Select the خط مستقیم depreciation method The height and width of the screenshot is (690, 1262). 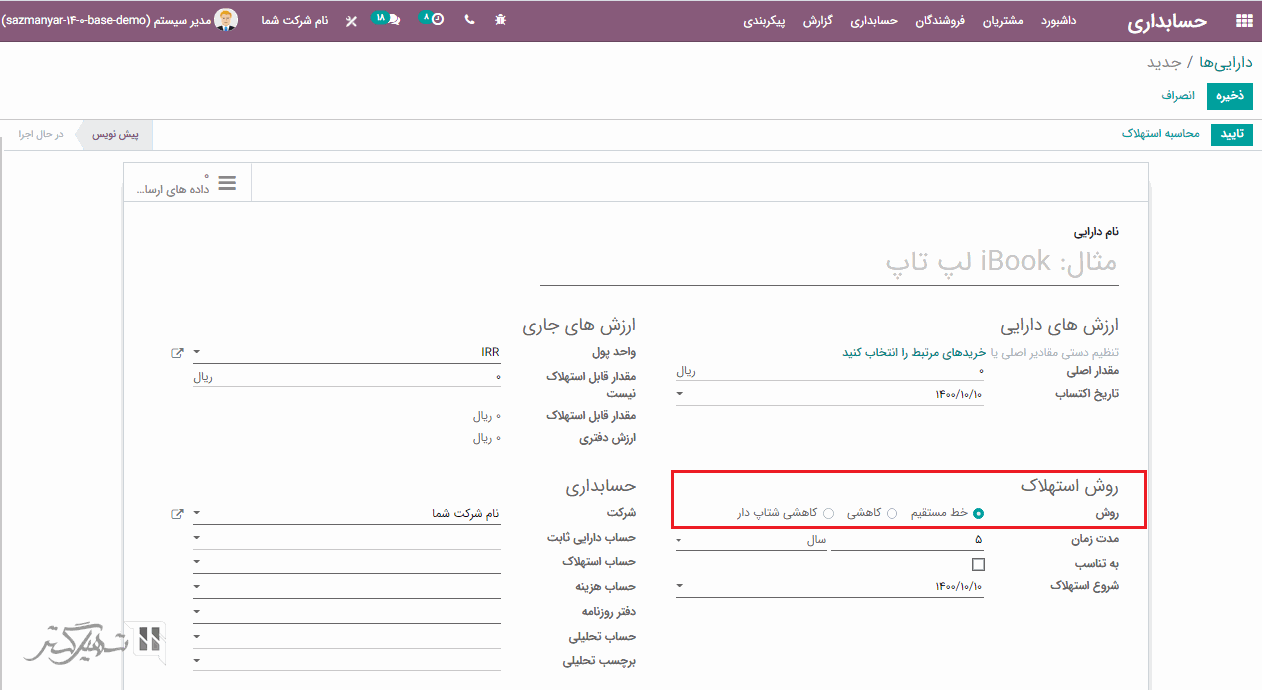(x=978, y=513)
